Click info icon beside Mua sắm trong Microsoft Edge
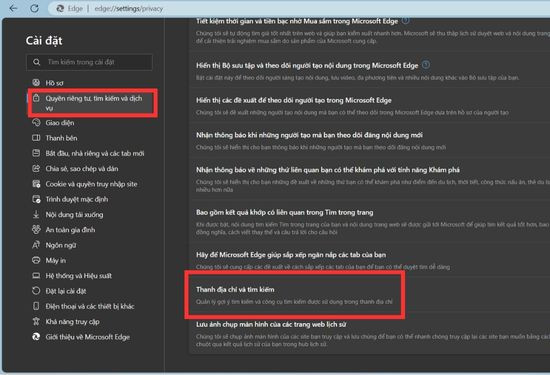This screenshot has width=550, height=375. coord(405,21)
